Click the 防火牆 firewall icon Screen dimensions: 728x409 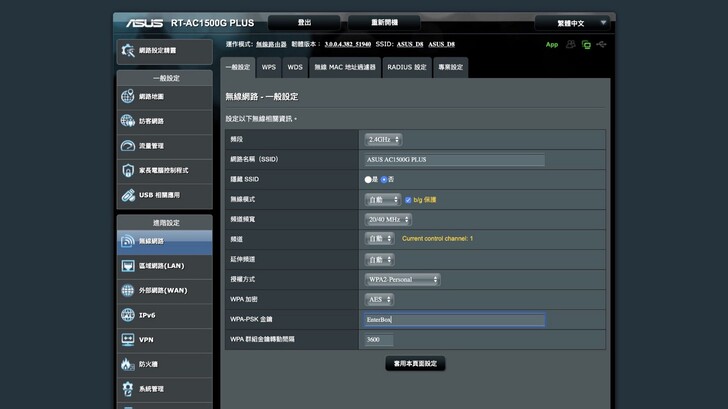(x=128, y=364)
